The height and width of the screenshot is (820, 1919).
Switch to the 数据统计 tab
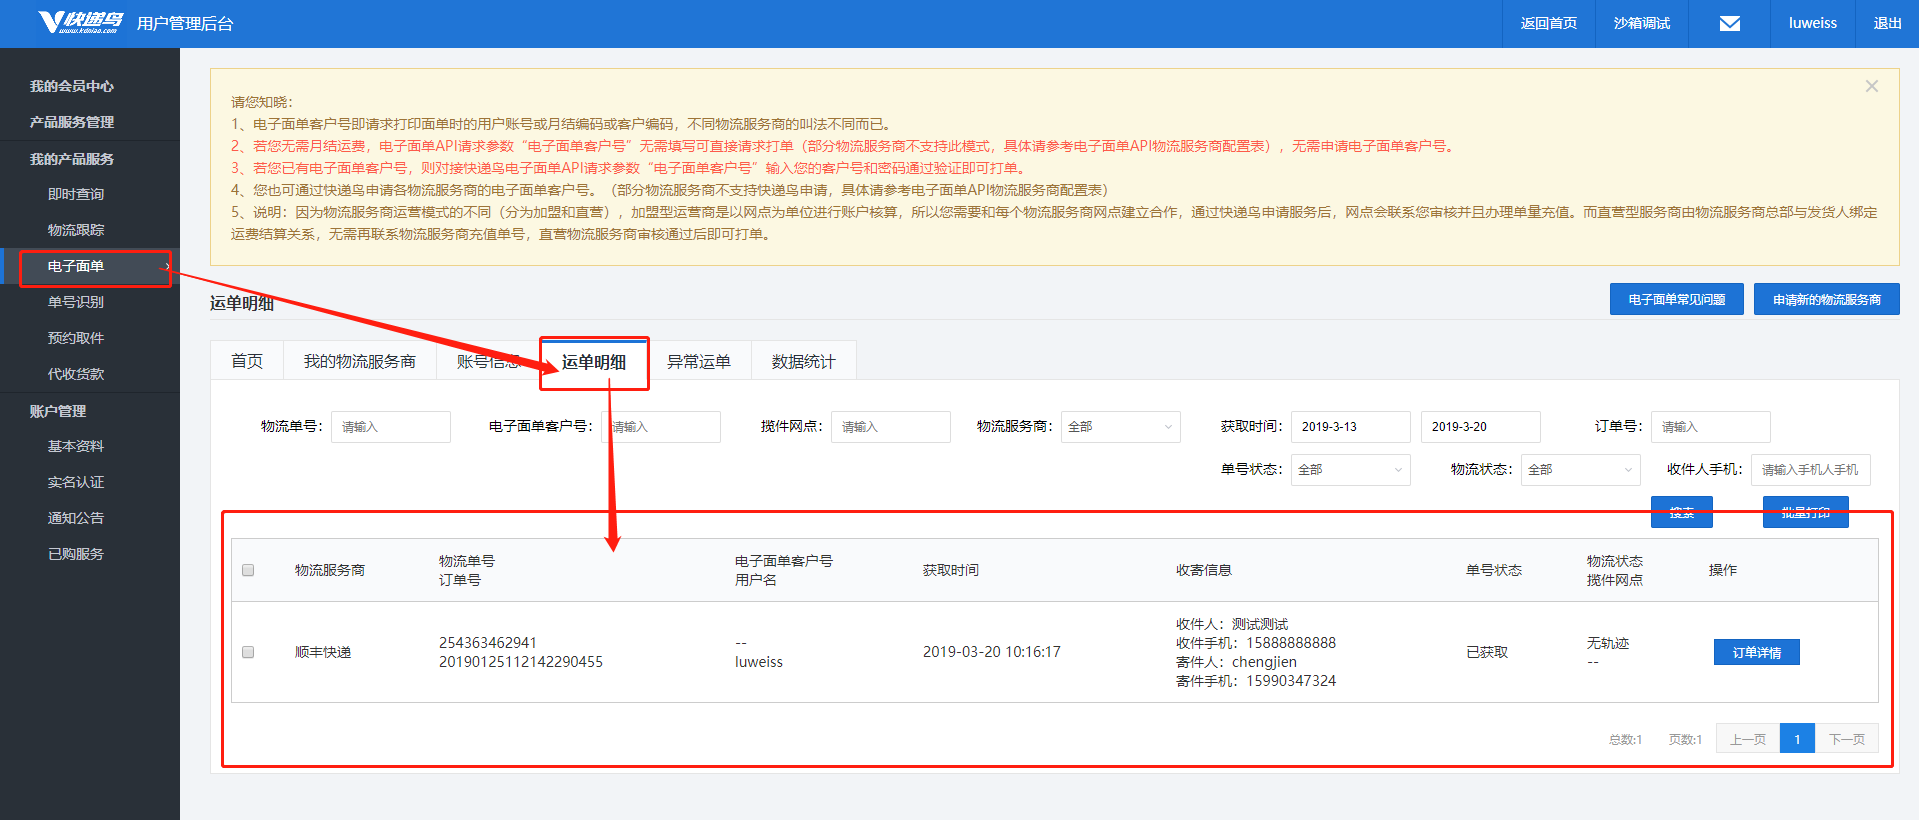803,362
